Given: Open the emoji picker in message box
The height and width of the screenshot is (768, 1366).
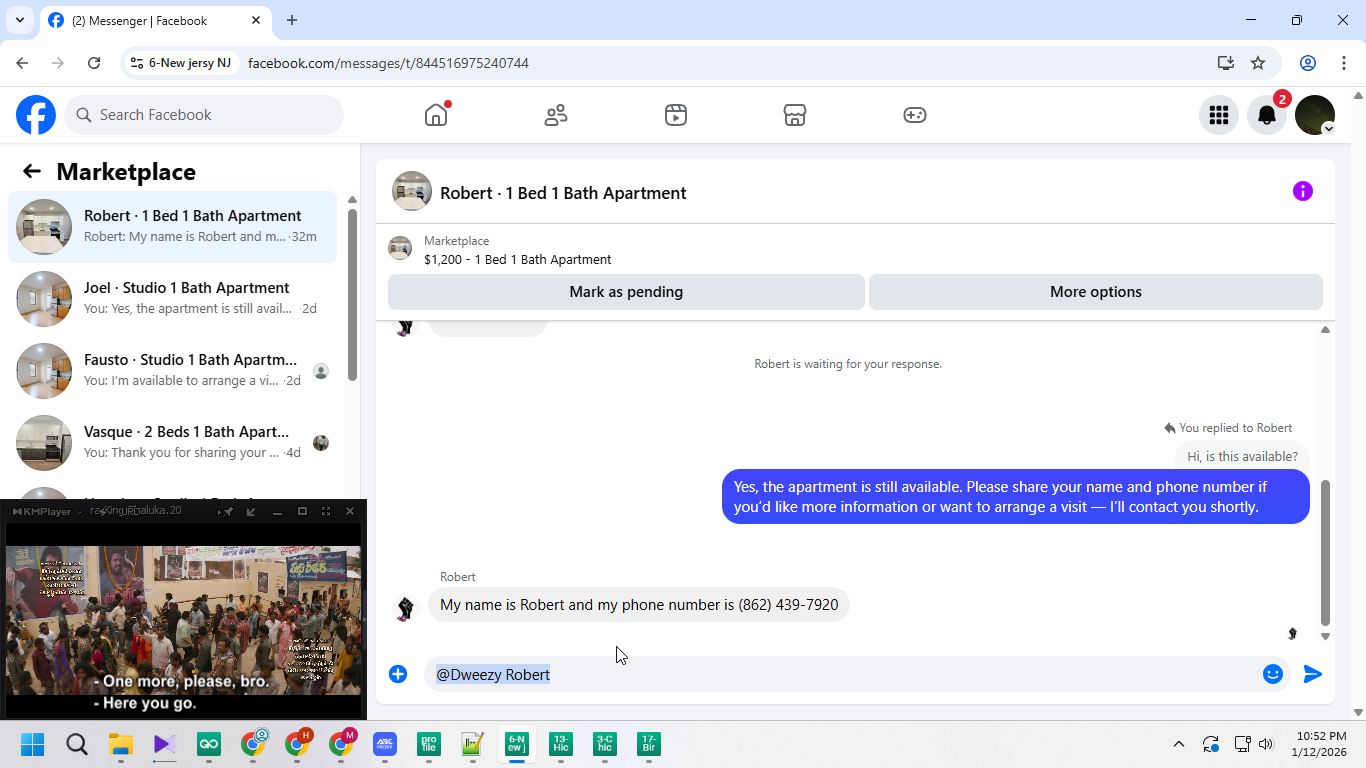Looking at the screenshot, I should coord(1273,674).
